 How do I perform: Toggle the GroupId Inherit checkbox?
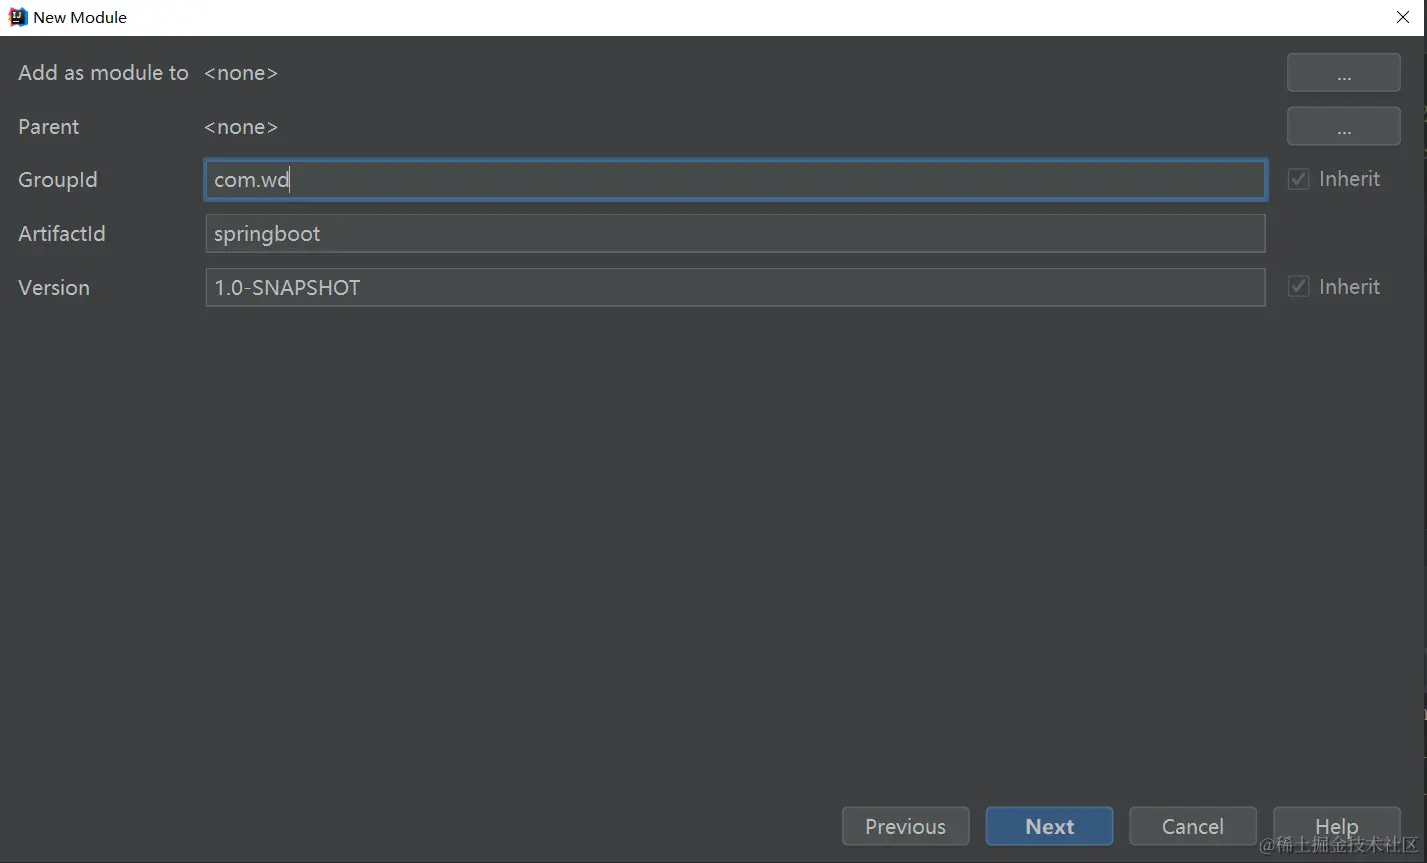pyautogui.click(x=1298, y=180)
